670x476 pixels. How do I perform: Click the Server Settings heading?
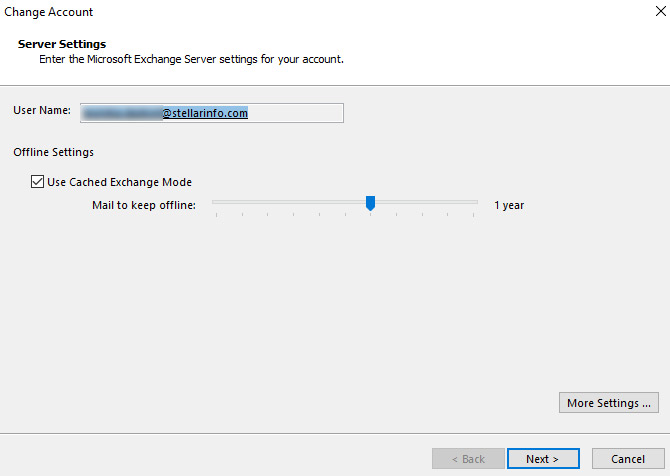pyautogui.click(x=62, y=44)
